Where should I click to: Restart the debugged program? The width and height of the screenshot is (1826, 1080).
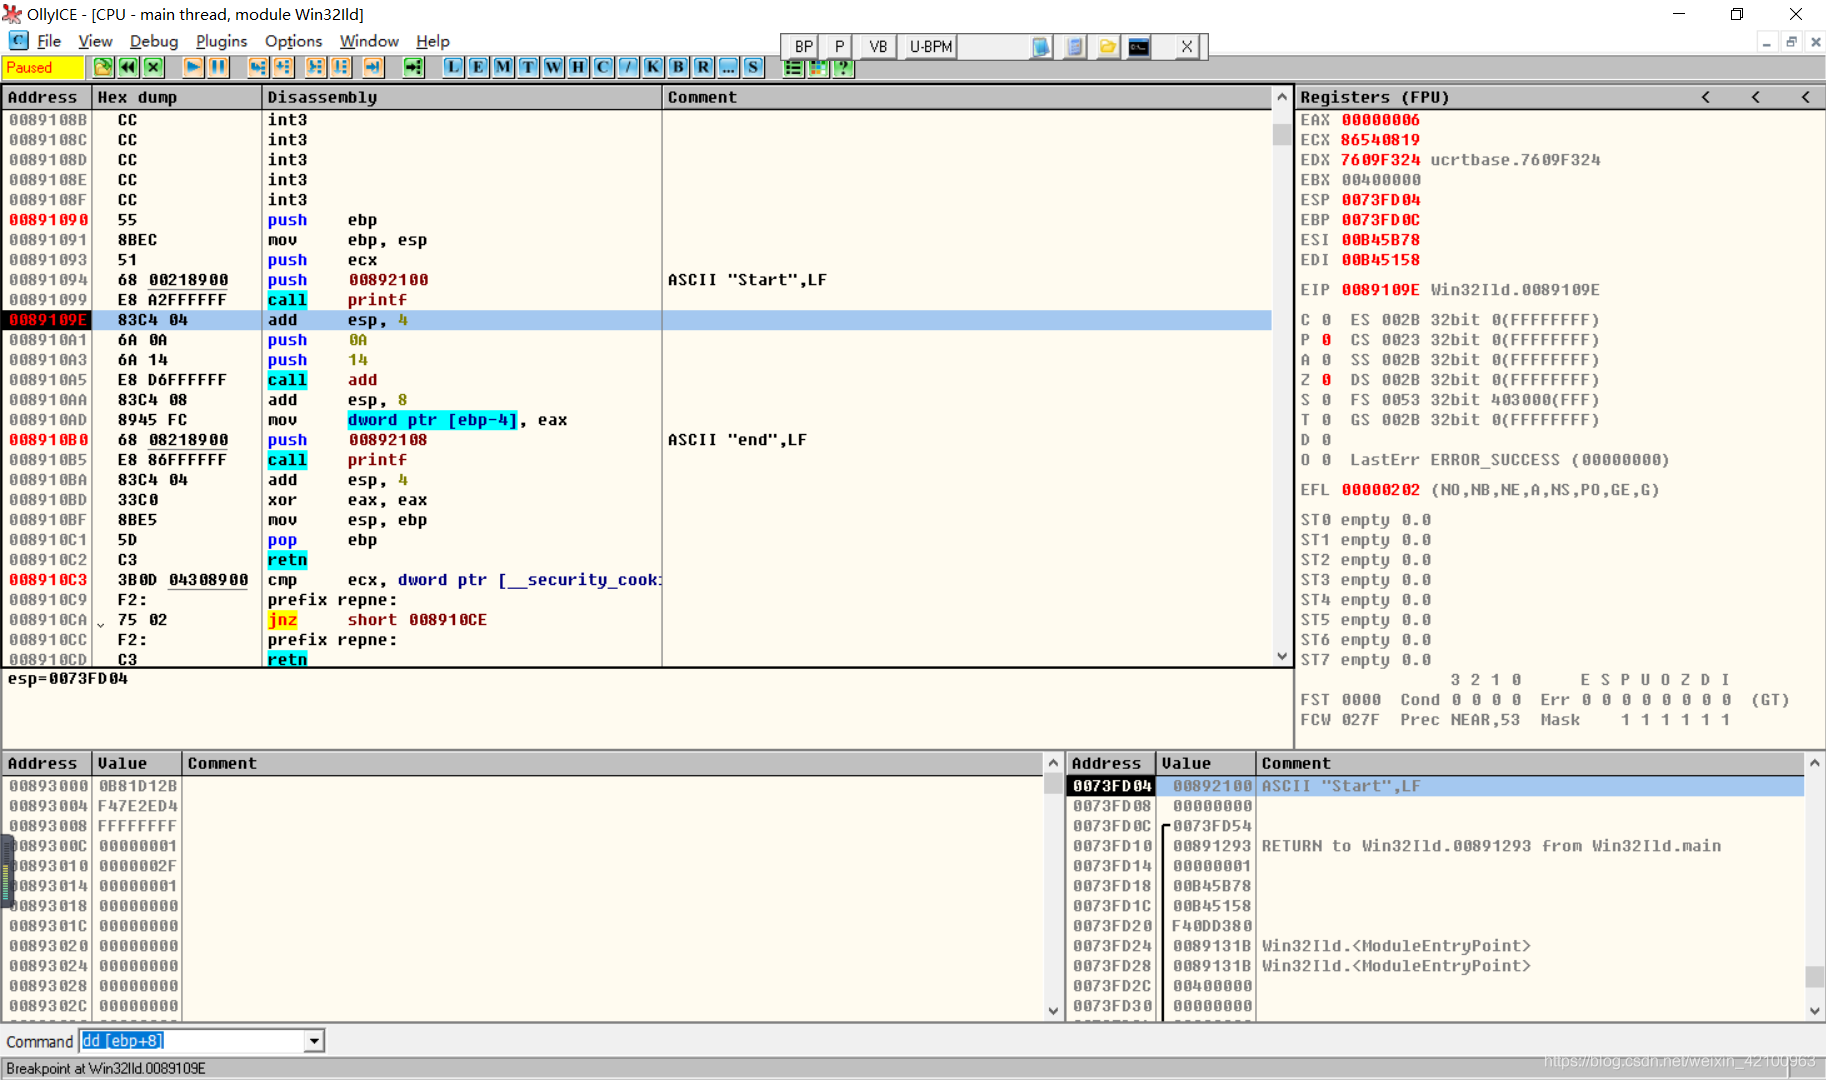coord(128,67)
